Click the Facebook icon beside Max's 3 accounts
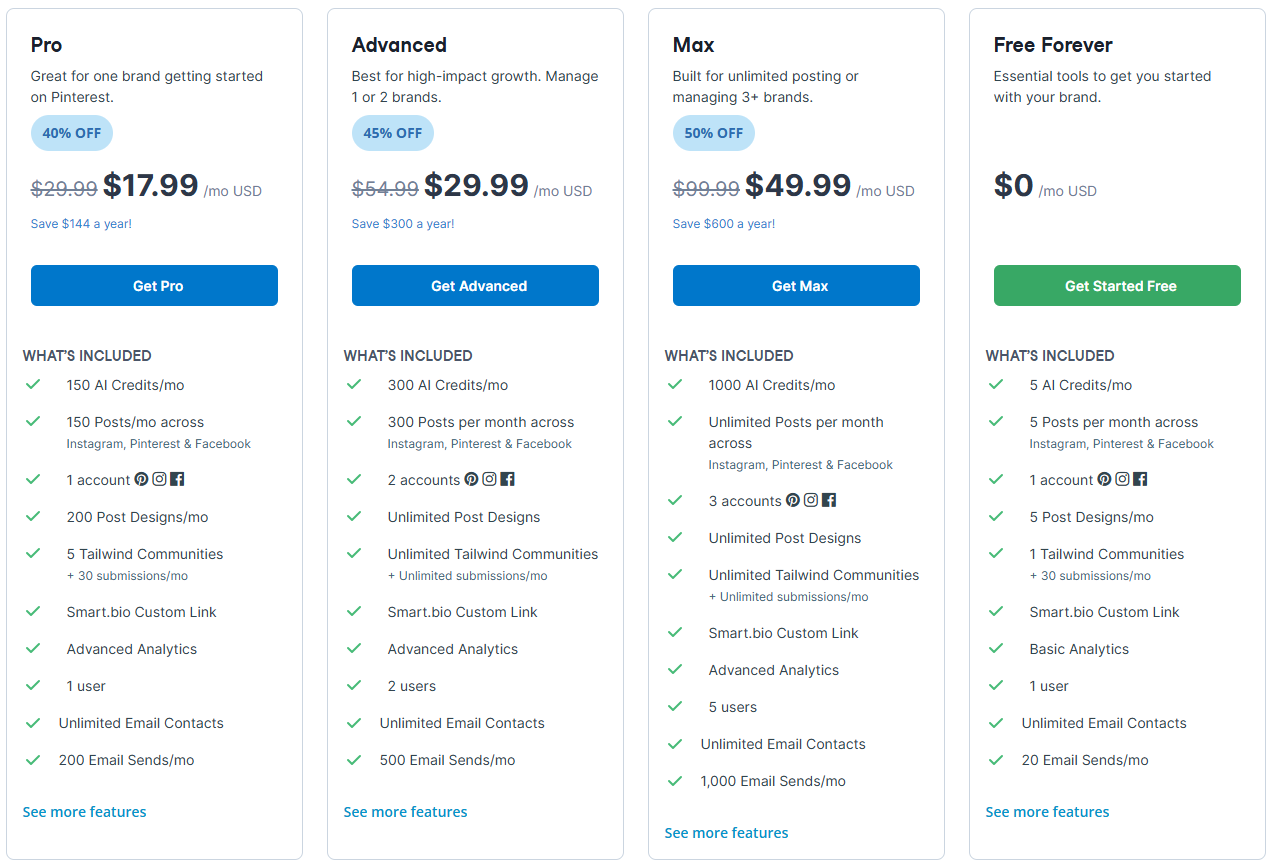1271x865 pixels. pos(829,500)
